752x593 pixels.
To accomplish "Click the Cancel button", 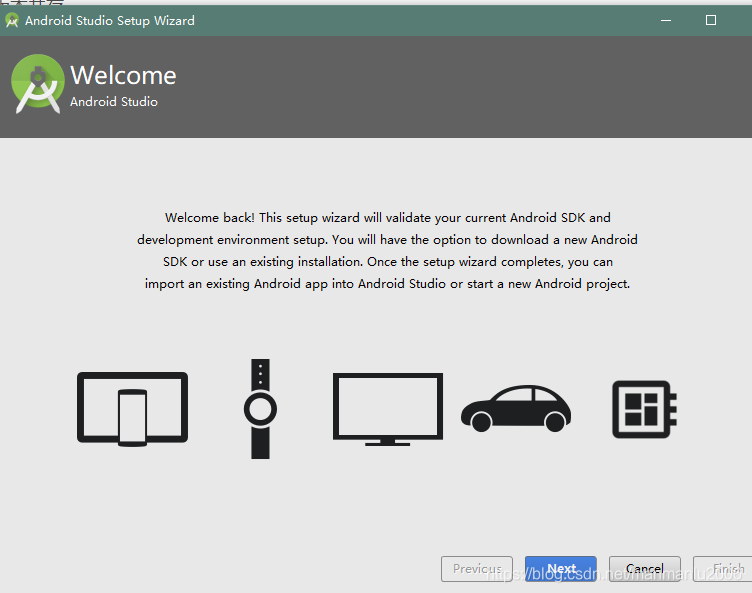I will point(645,569).
